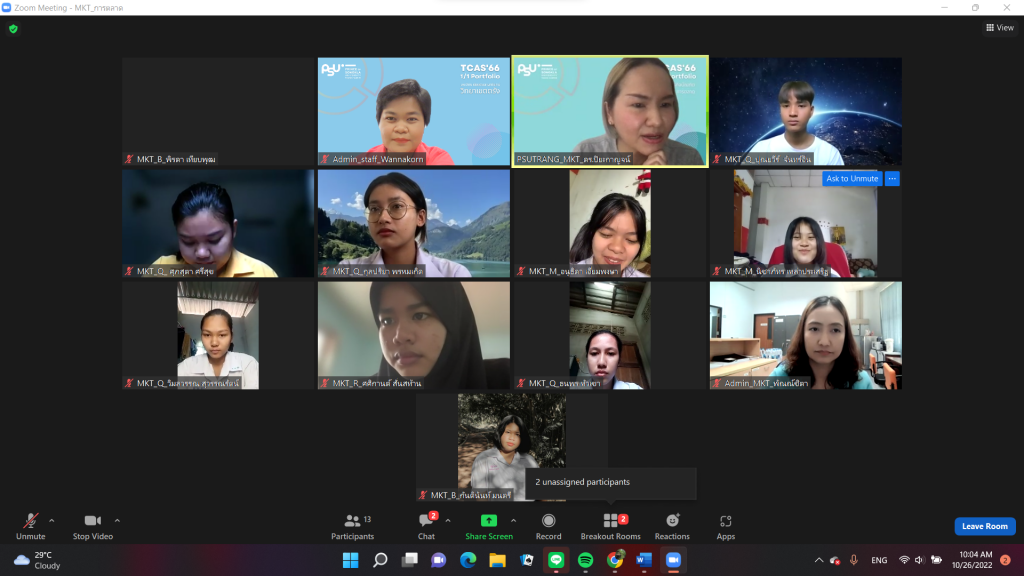The height and width of the screenshot is (576, 1024).
Task: Expand video options arrow beside Stop Video
Action: coord(117,520)
